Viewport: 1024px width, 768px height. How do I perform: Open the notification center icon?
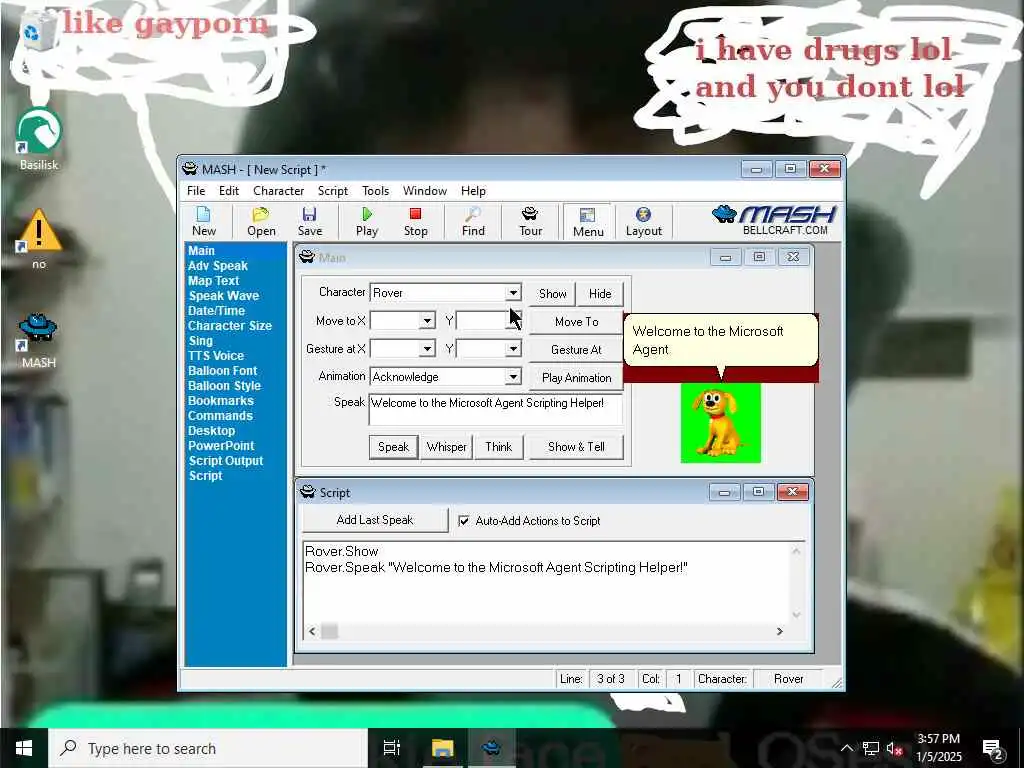point(993,748)
